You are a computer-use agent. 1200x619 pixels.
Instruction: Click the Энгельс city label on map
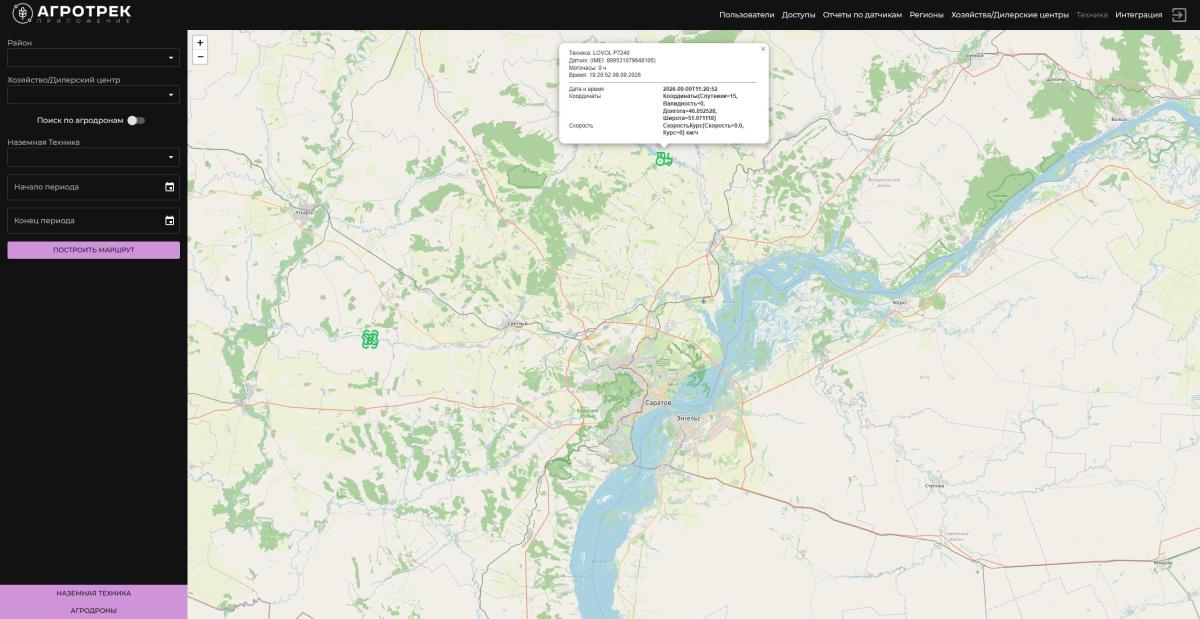coord(688,417)
